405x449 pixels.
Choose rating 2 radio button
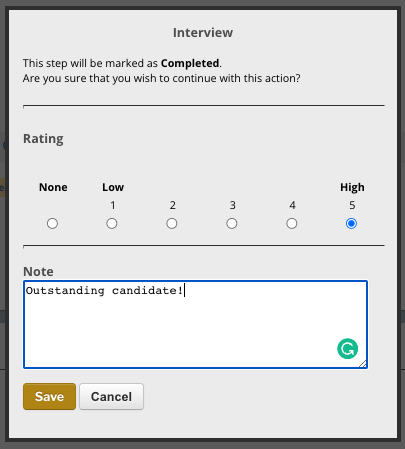[172, 223]
